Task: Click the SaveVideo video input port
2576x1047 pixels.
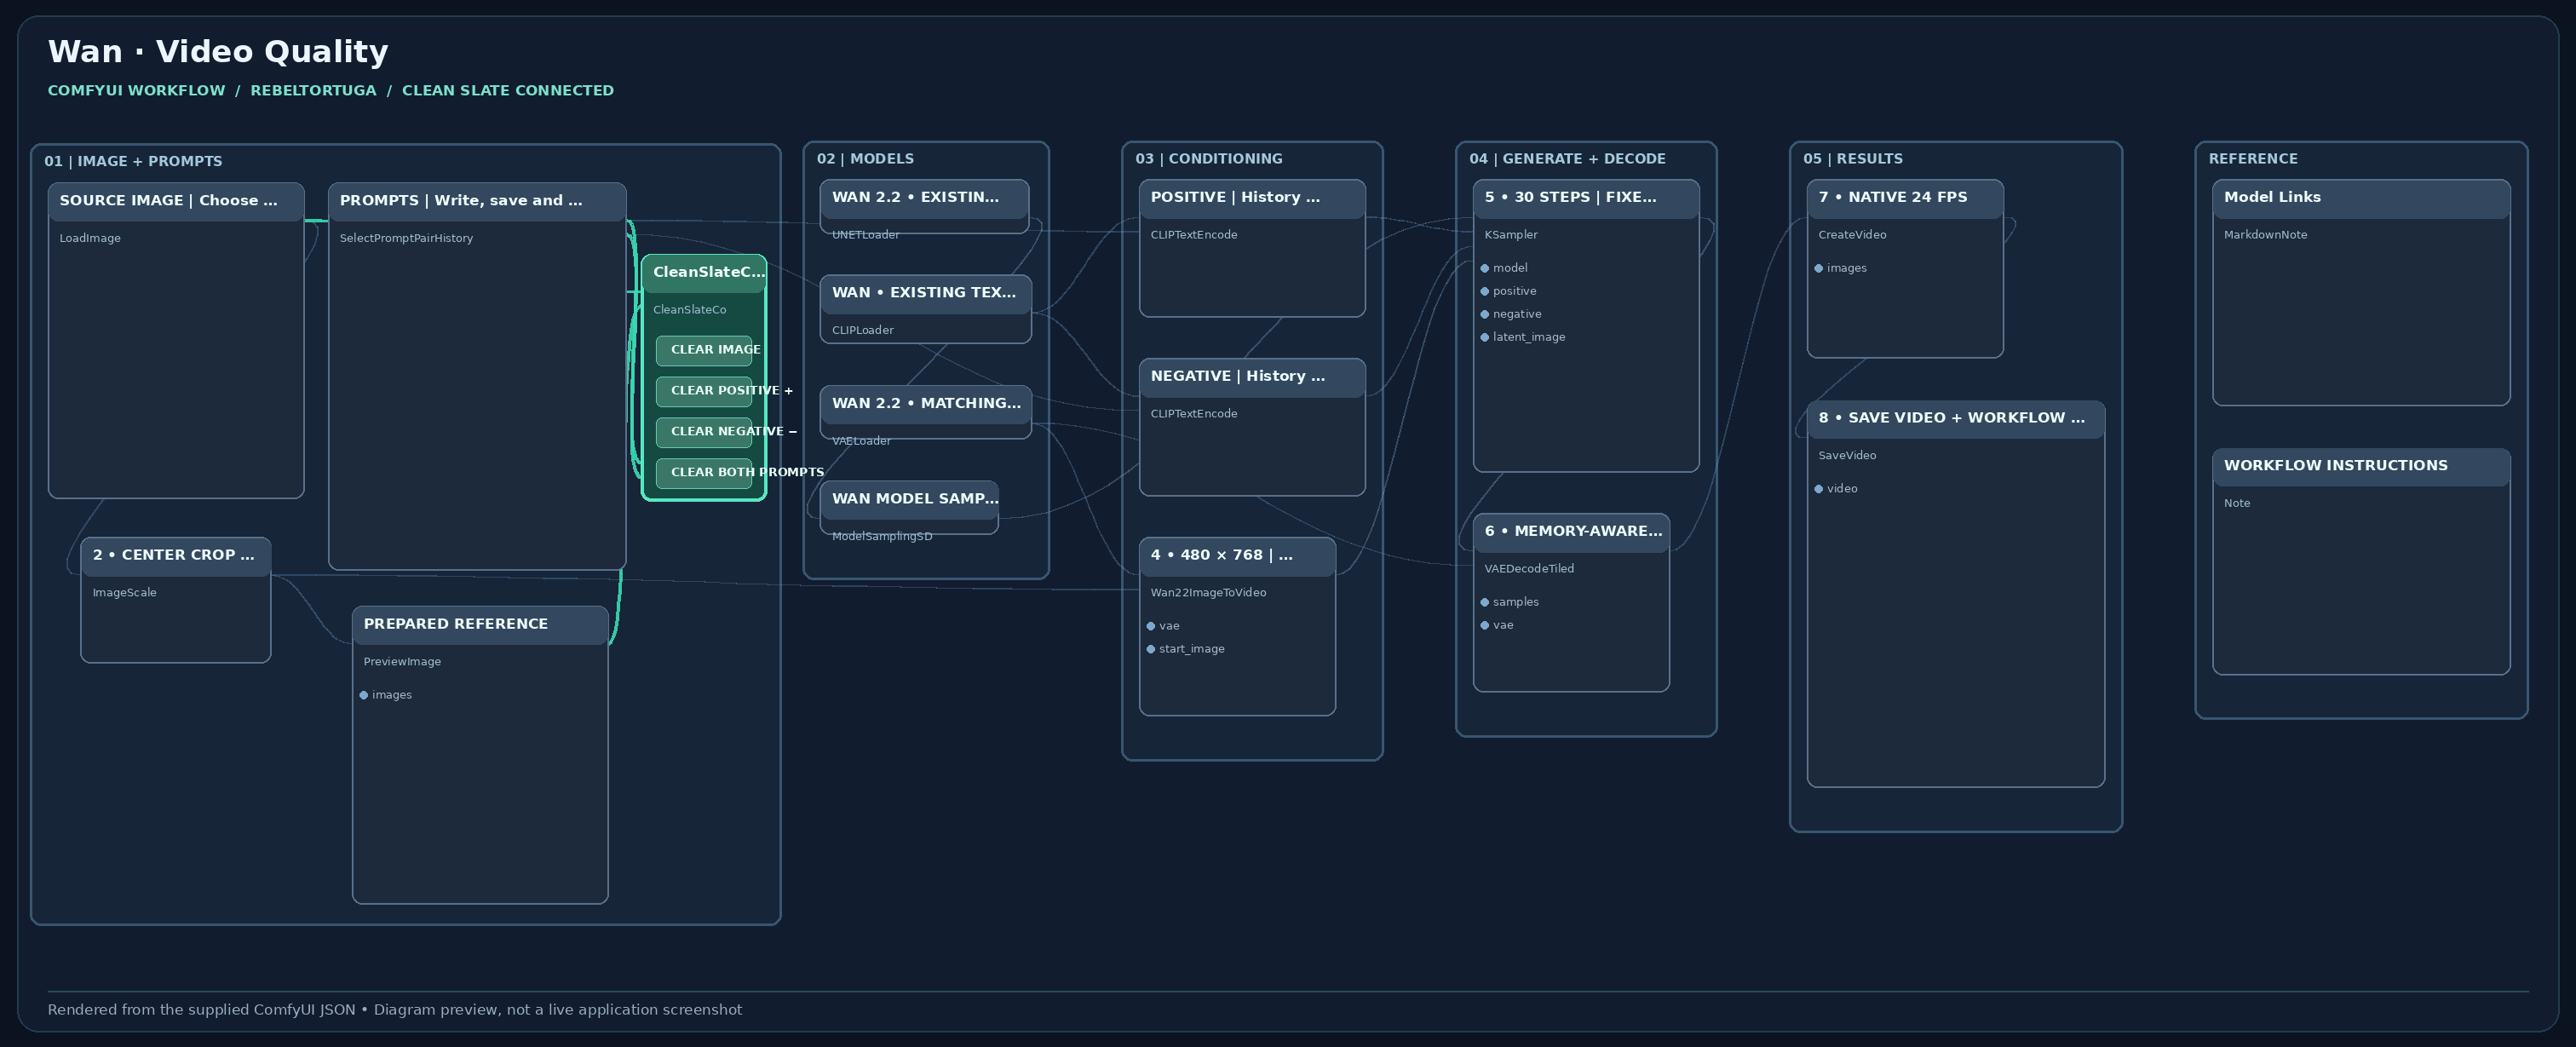Action: (x=1818, y=489)
